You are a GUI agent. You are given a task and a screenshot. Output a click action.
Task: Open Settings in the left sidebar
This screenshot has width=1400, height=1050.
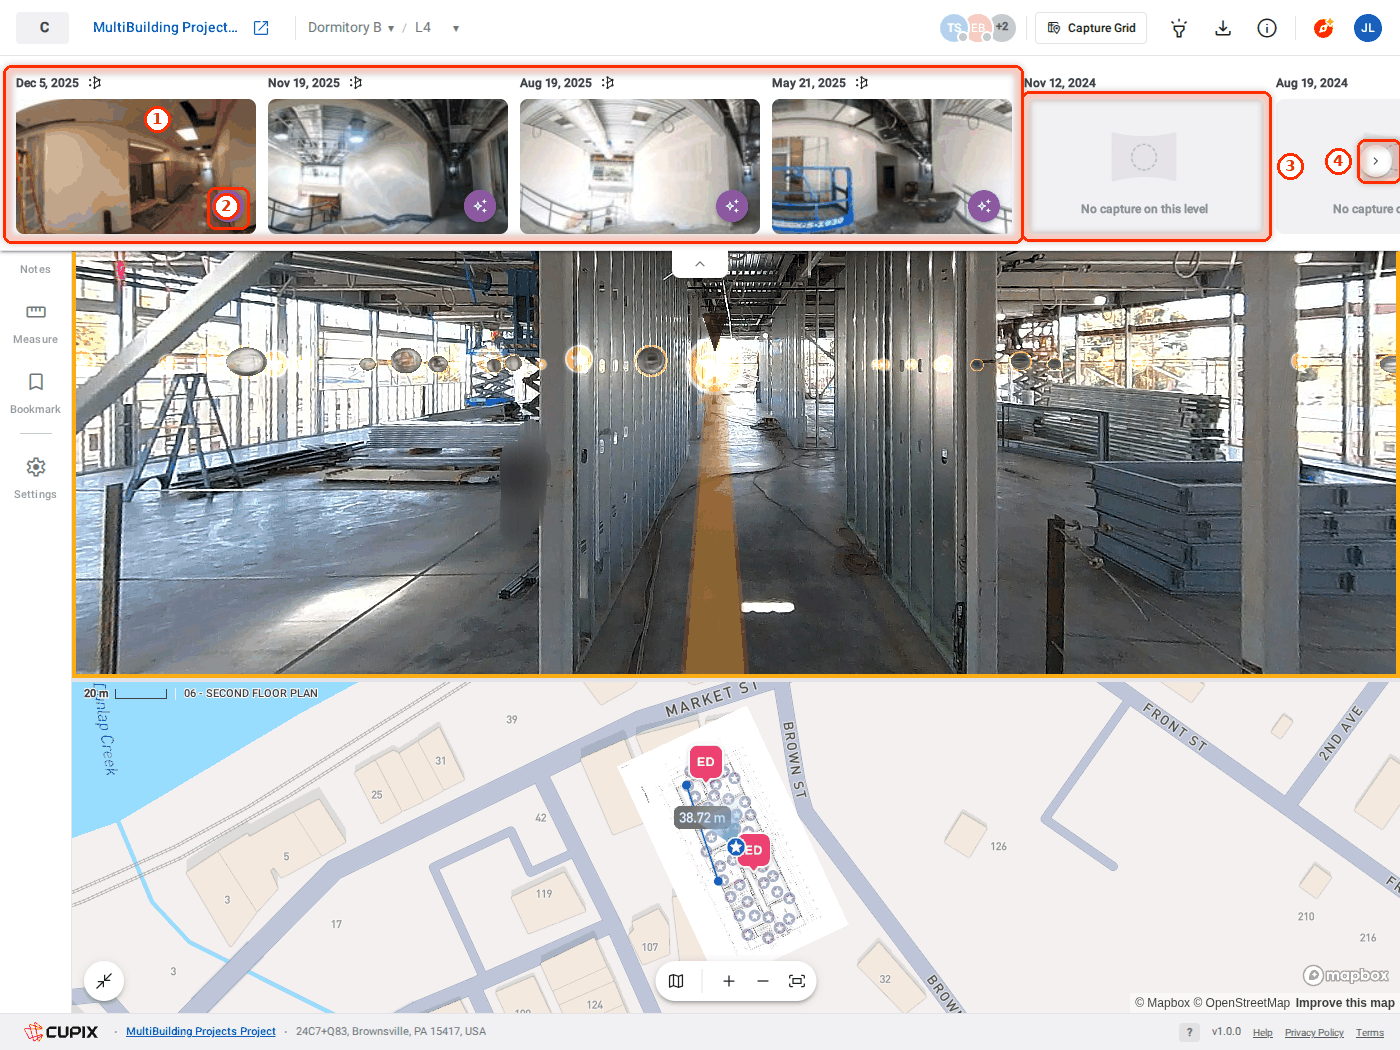coord(36,478)
